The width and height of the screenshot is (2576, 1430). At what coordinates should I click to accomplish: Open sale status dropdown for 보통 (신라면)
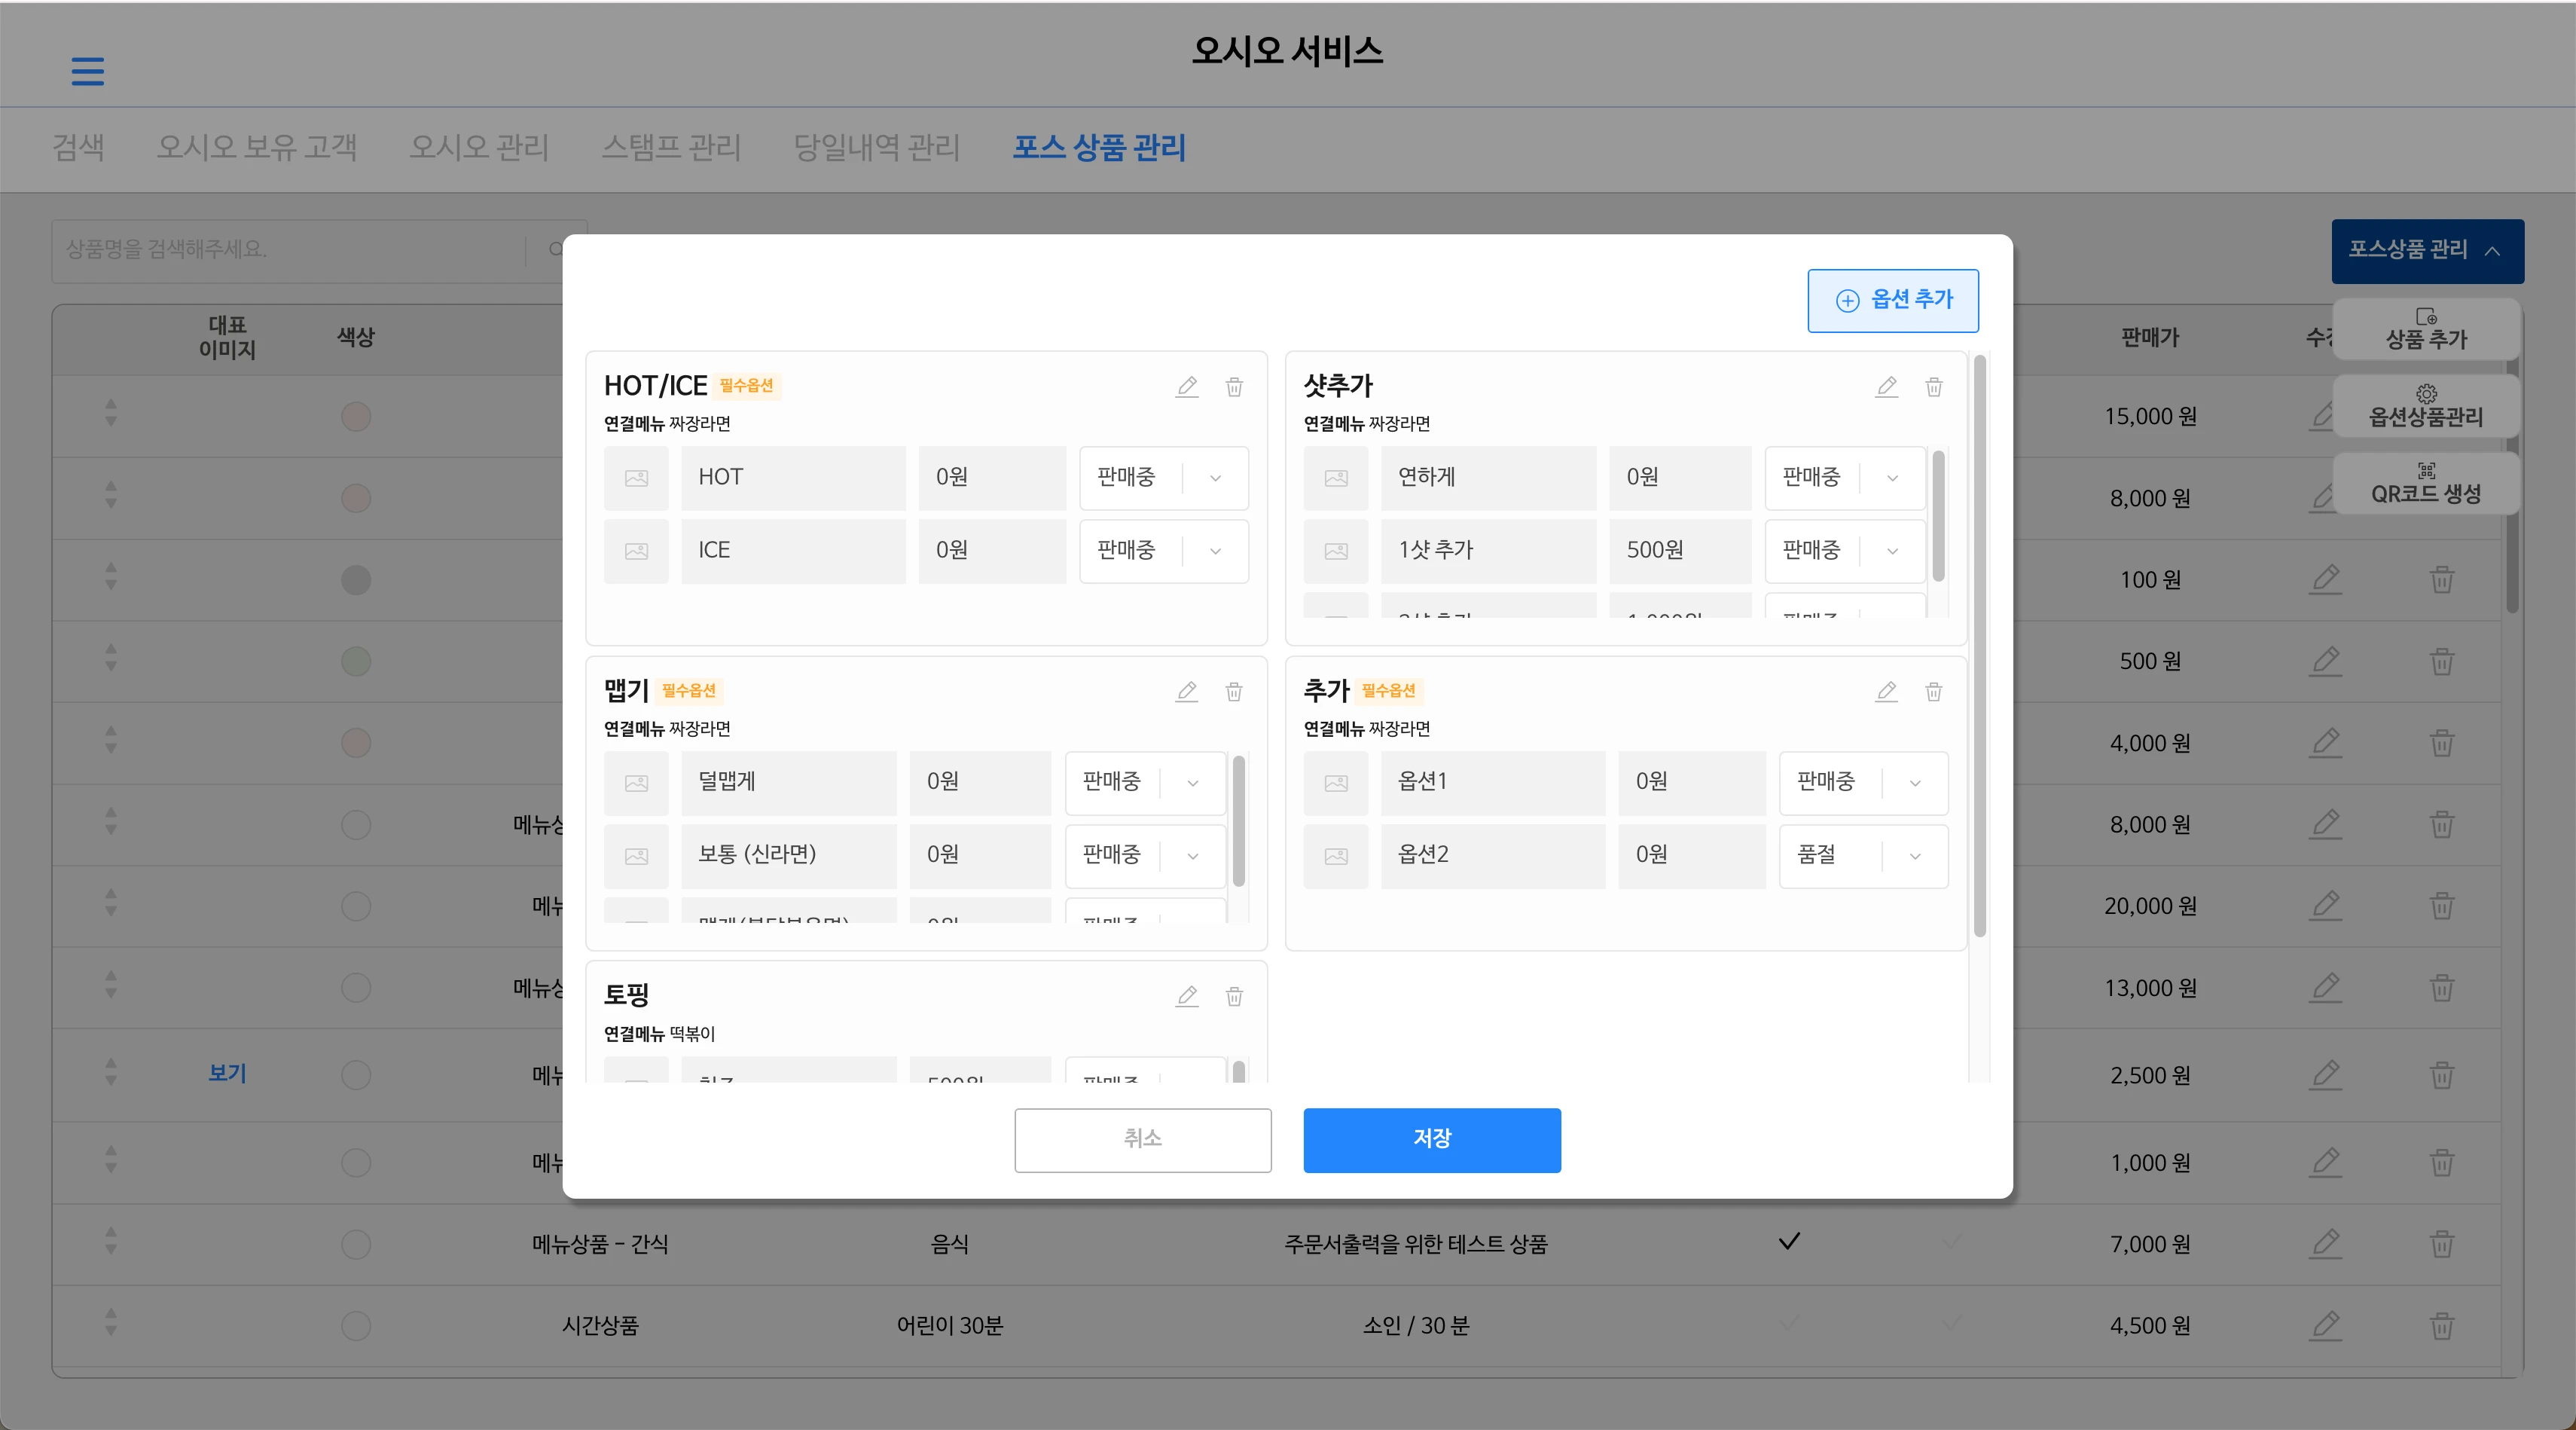(1146, 856)
